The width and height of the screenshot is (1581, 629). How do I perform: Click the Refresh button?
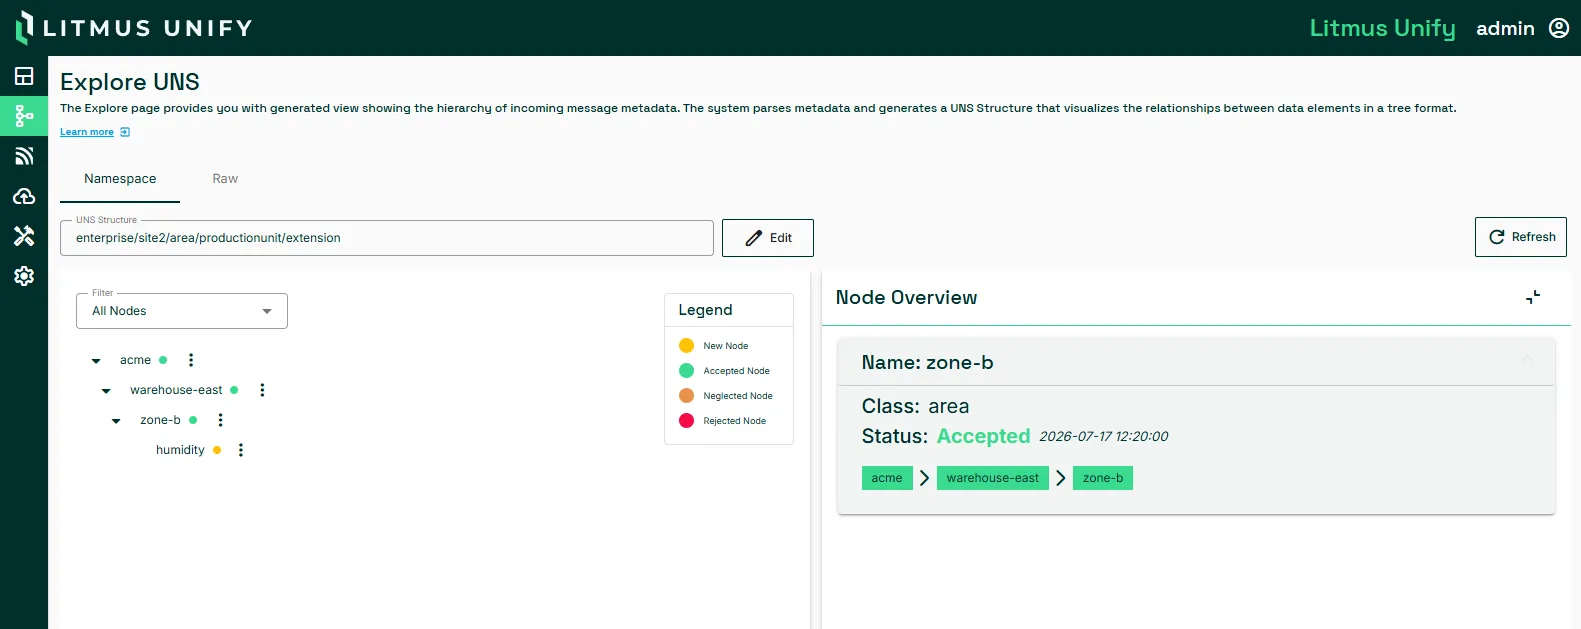coord(1521,237)
